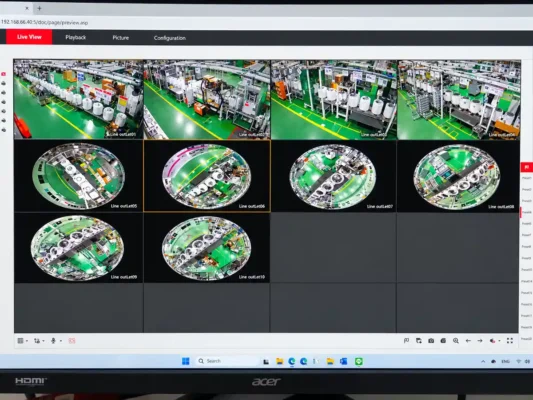Select the Line outLet03 camera feed

pos(334,100)
